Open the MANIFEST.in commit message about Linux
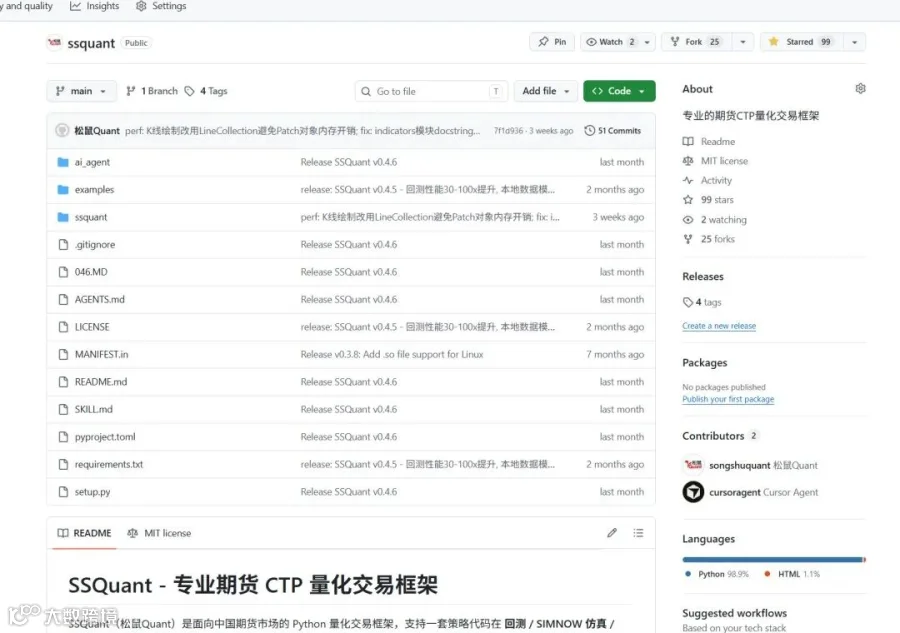Screen dimensions: 900x633 [x=392, y=355]
